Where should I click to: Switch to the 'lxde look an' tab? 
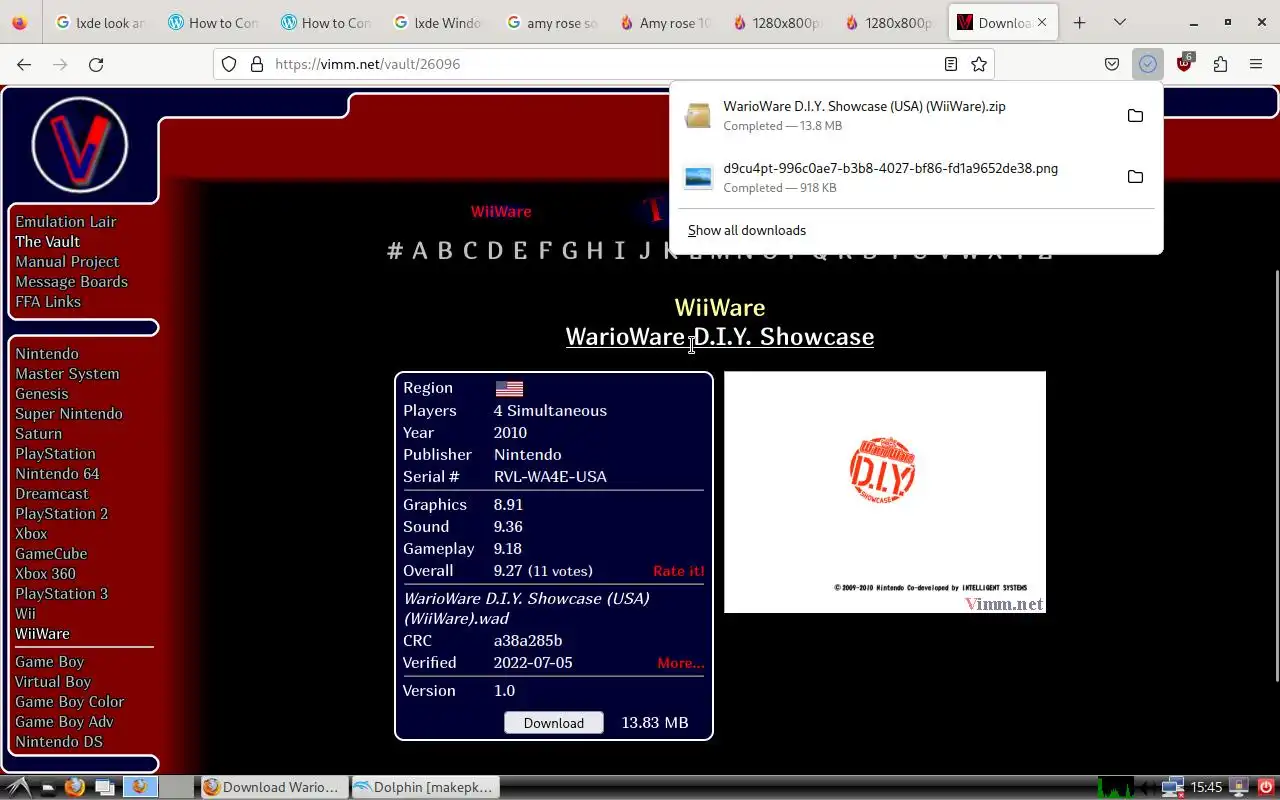pos(100,22)
